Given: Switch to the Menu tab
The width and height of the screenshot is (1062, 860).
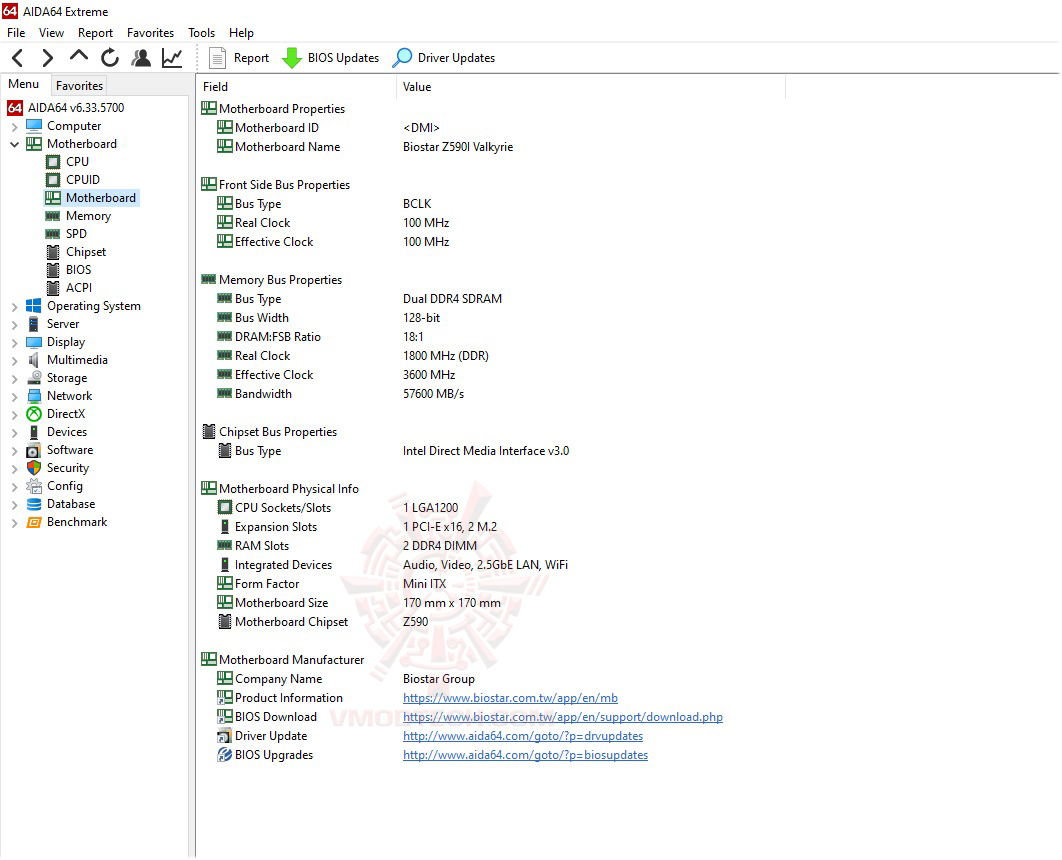Looking at the screenshot, I should point(24,84).
